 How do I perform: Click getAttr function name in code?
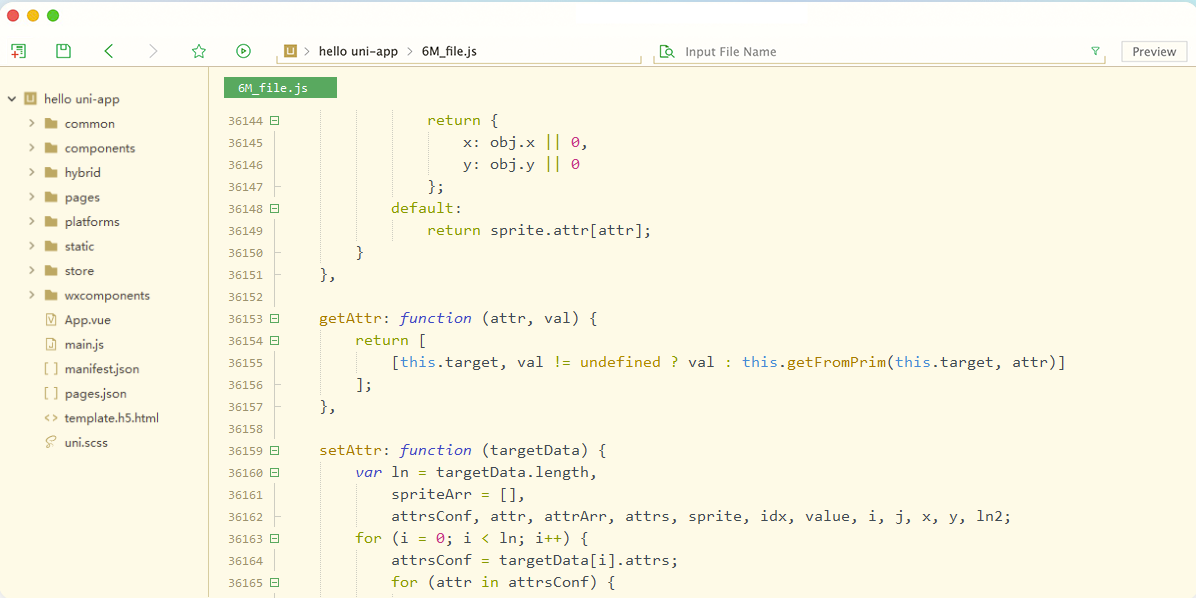(350, 318)
